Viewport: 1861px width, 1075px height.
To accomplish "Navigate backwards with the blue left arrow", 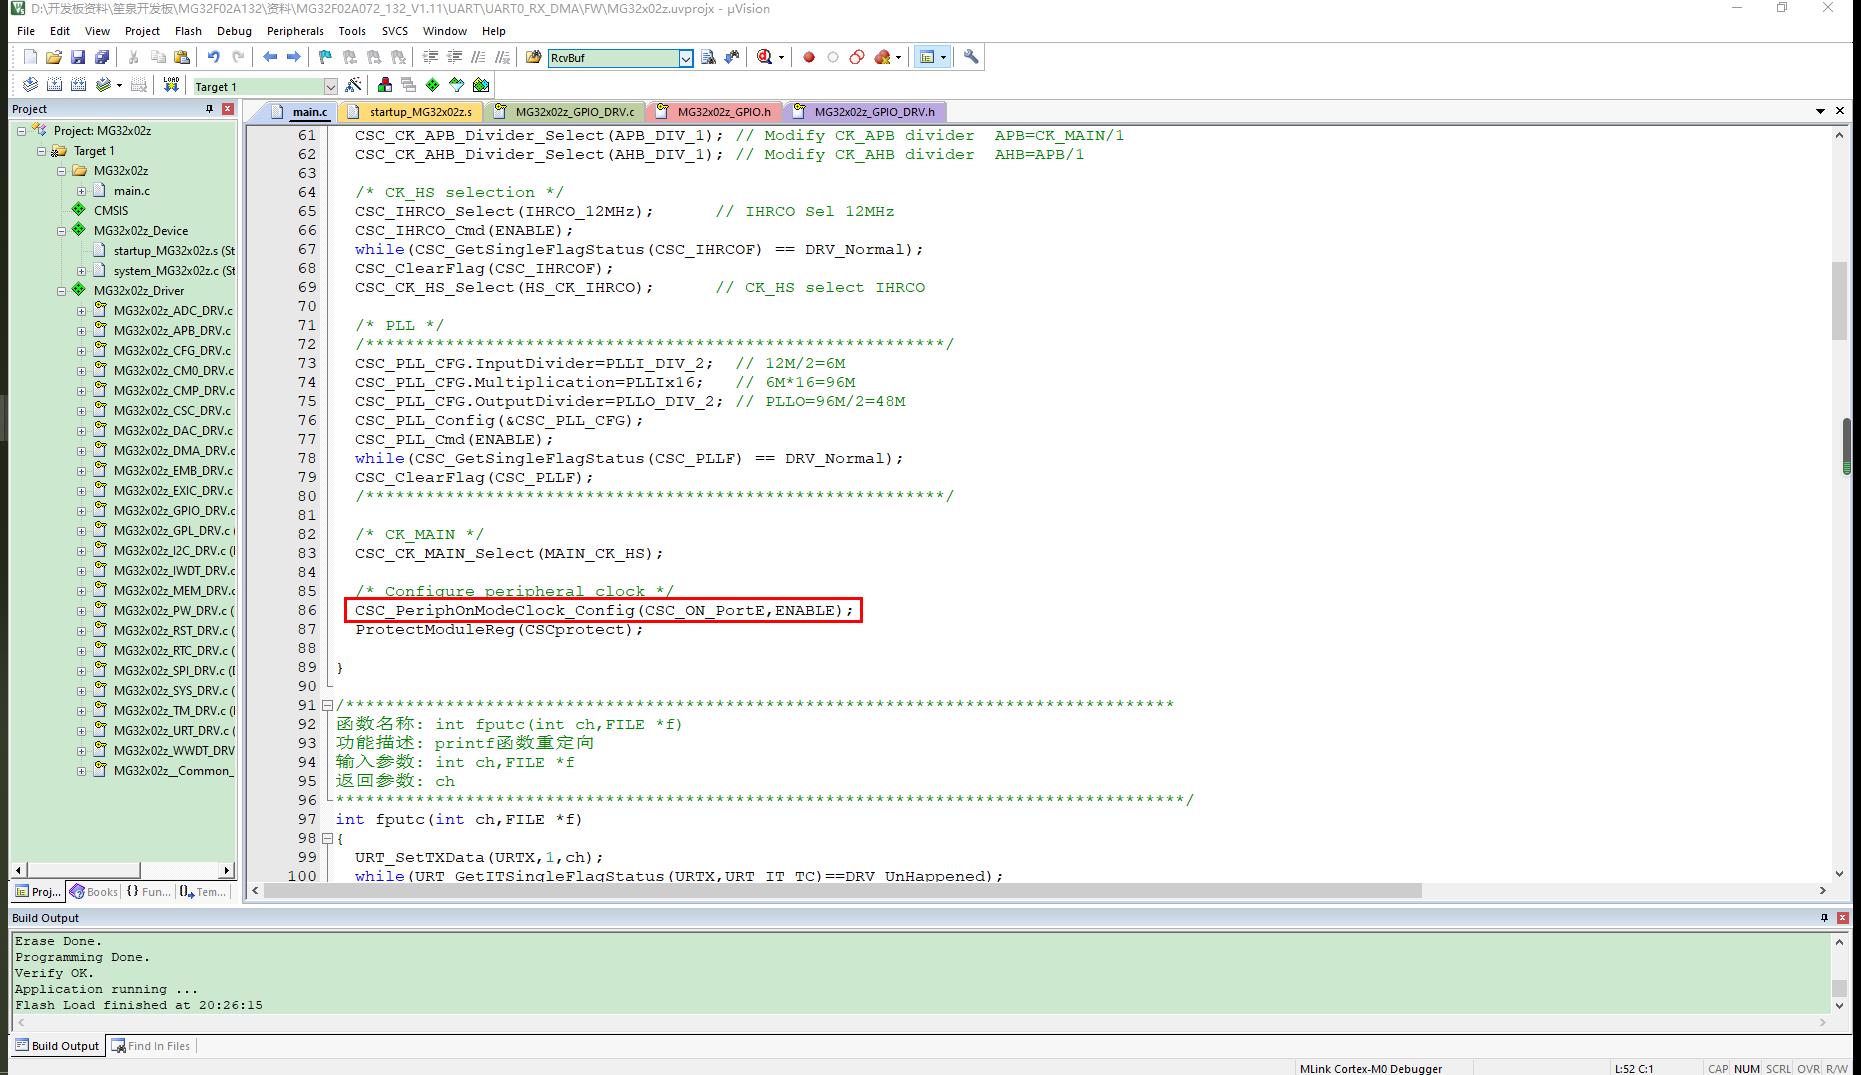I will pyautogui.click(x=270, y=57).
